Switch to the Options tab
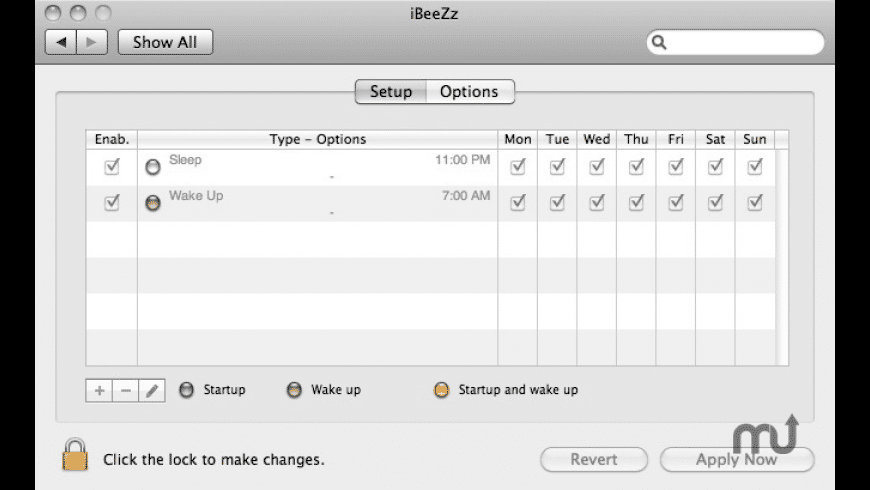Viewport: 870px width, 490px height. point(469,92)
